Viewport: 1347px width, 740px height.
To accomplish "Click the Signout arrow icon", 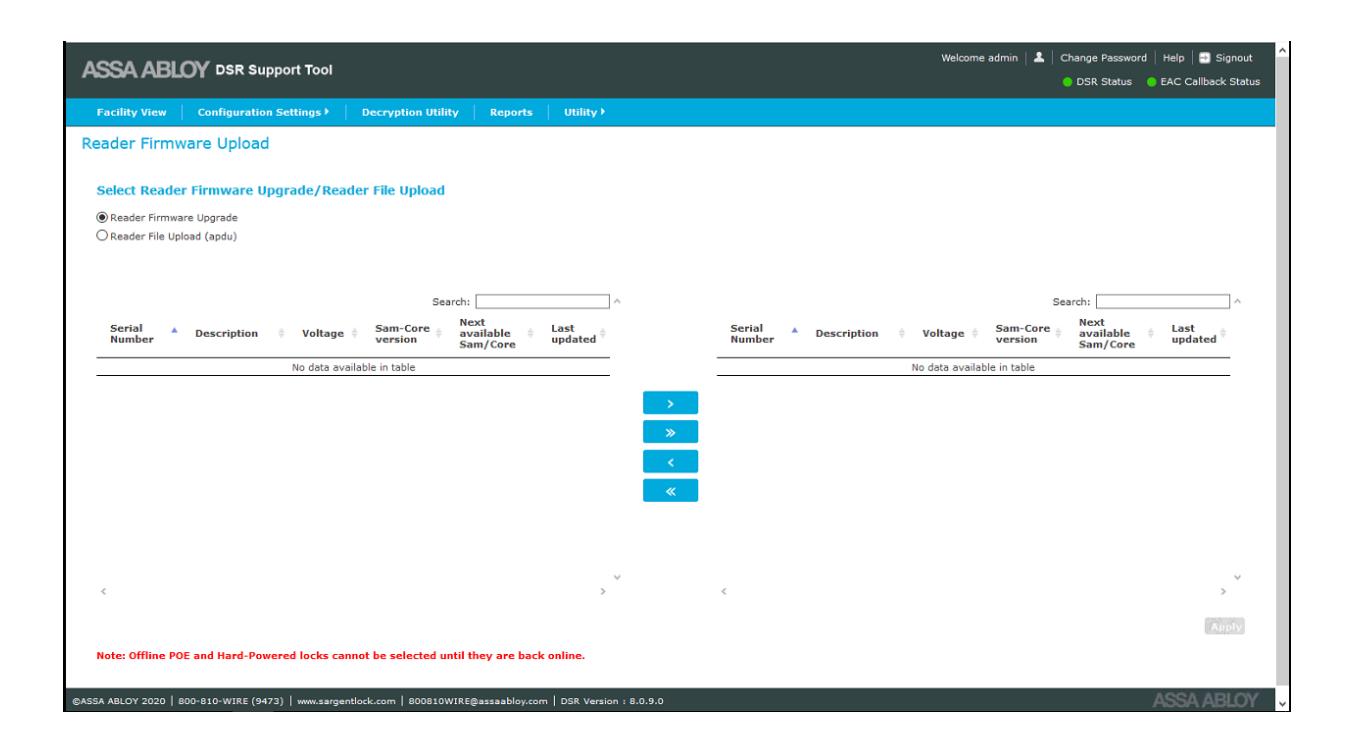I will tap(1205, 58).
